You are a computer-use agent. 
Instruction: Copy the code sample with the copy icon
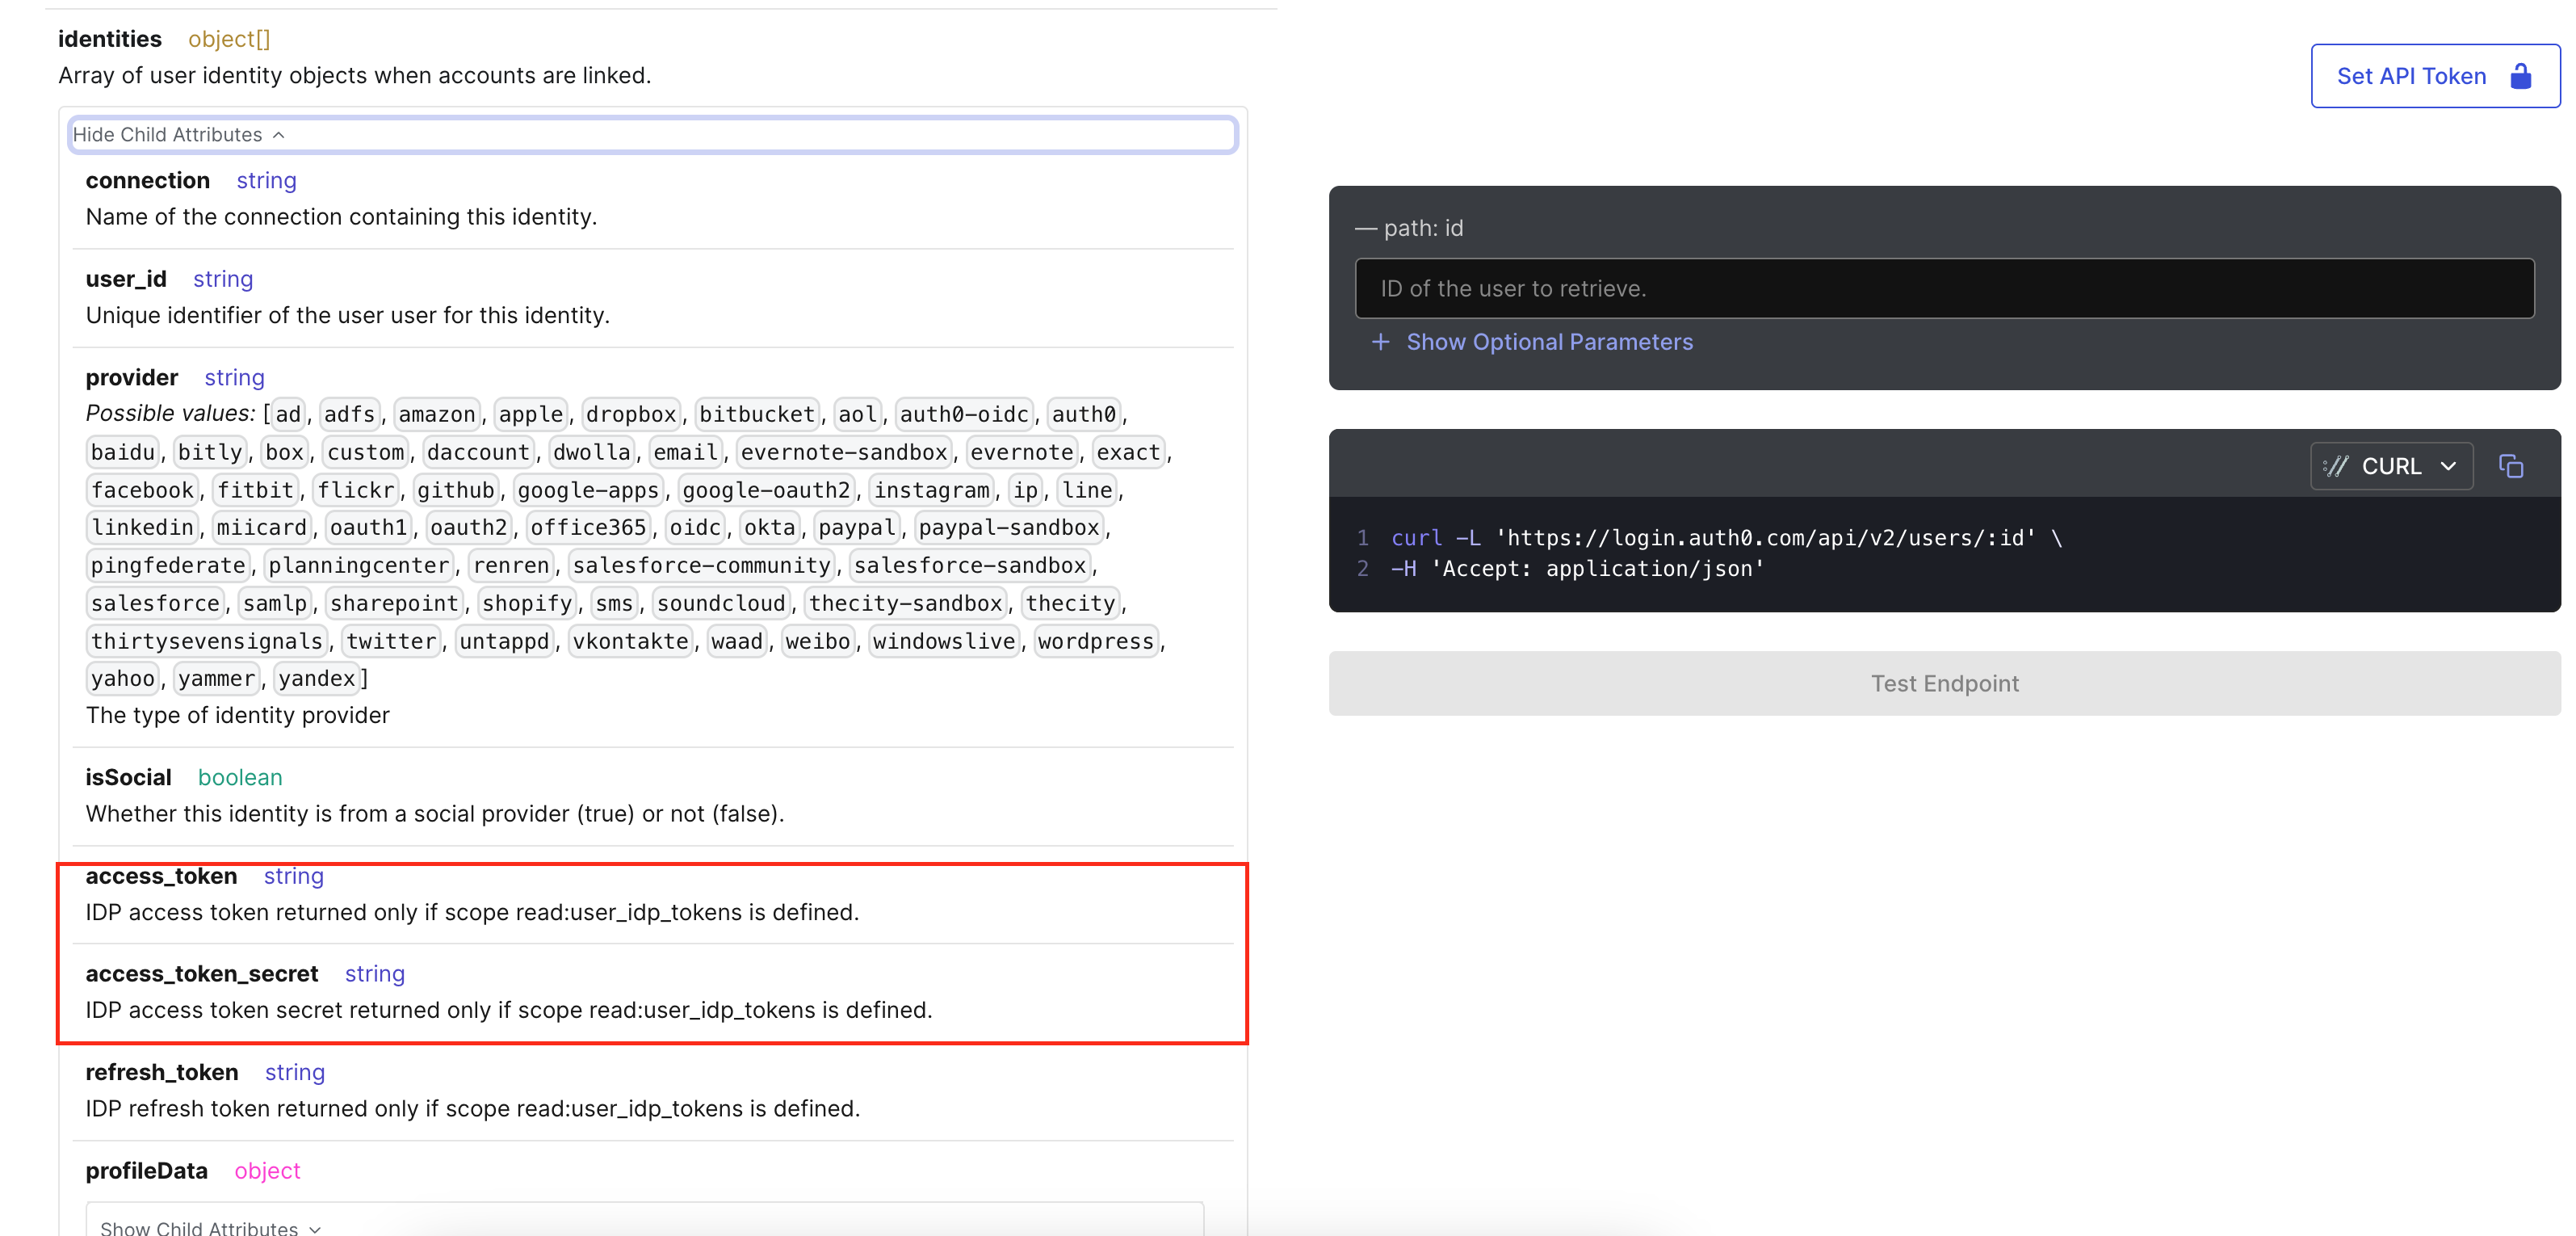[x=2511, y=466]
